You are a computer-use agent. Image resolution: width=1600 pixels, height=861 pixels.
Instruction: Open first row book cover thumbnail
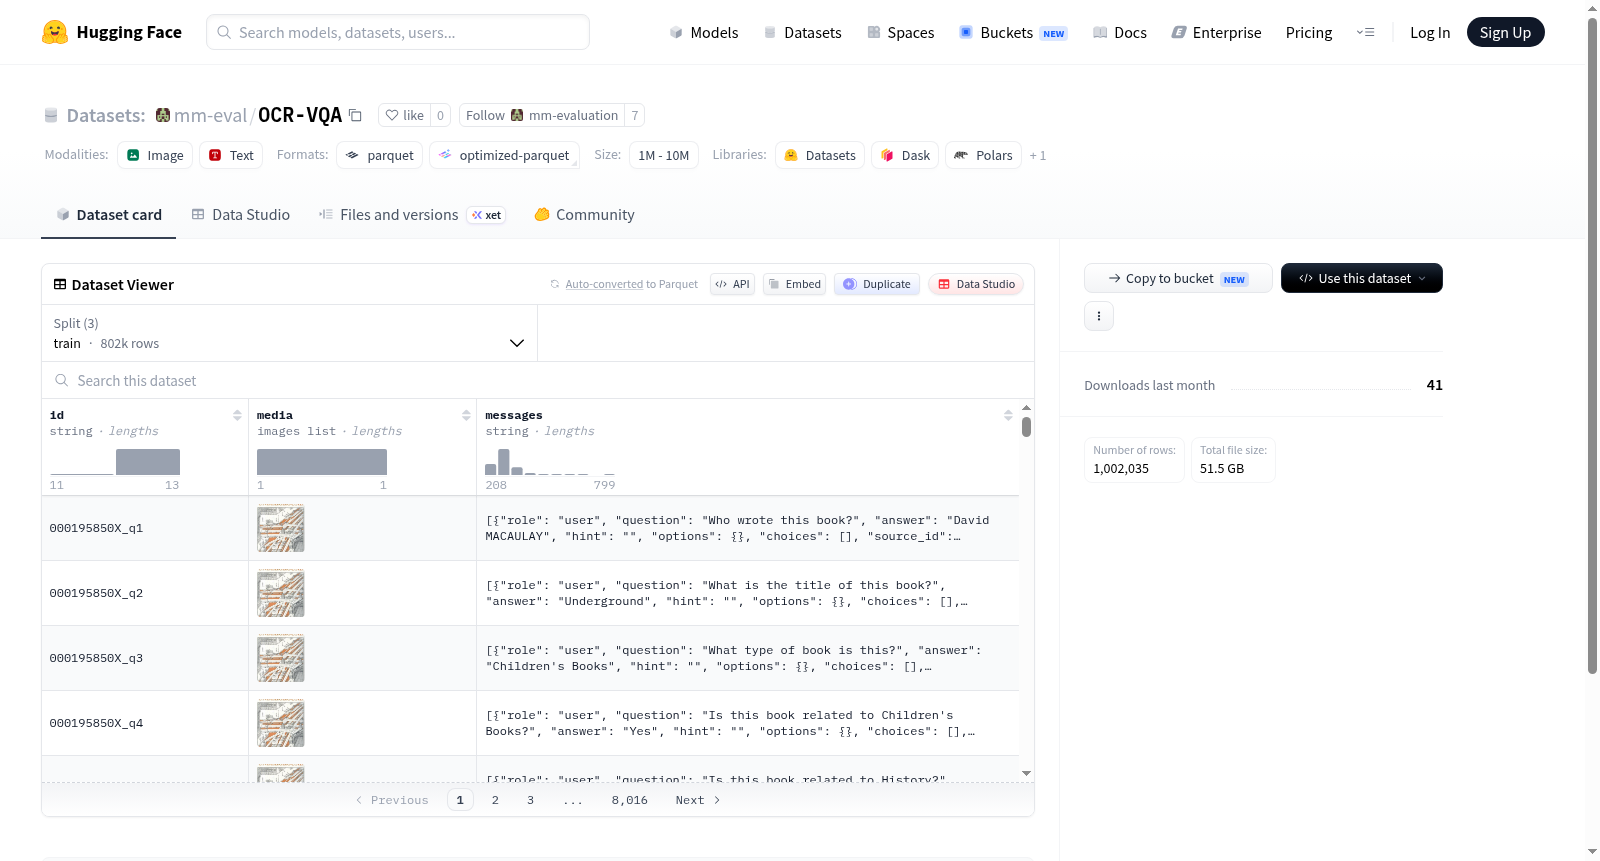pos(281,528)
